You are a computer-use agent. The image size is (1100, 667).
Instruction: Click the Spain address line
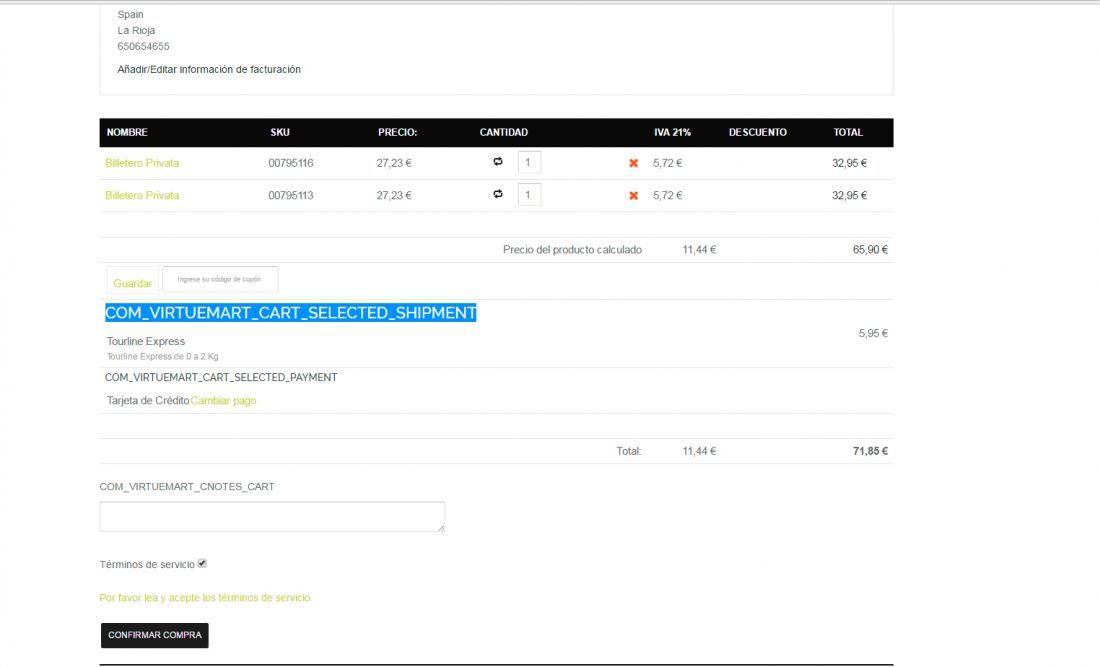click(130, 14)
